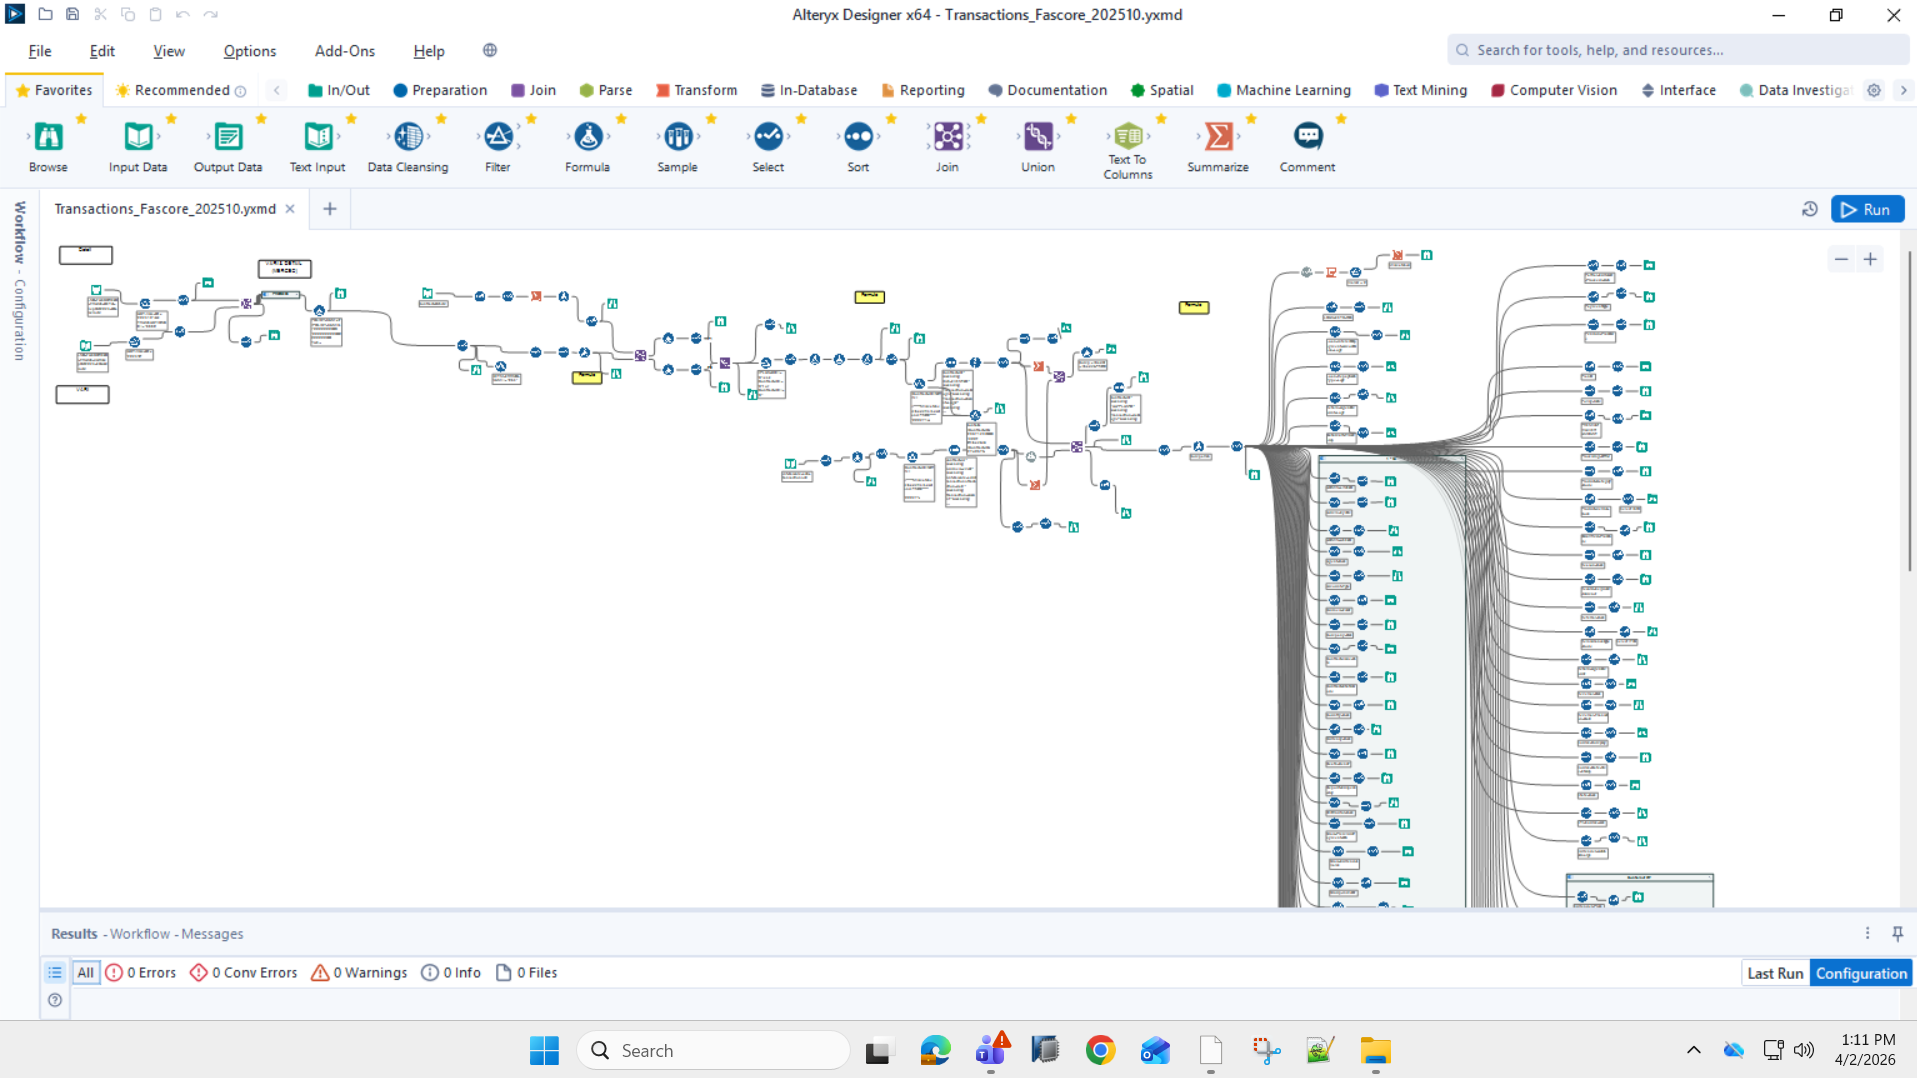
Task: Select the Union tool icon
Action: click(x=1038, y=136)
